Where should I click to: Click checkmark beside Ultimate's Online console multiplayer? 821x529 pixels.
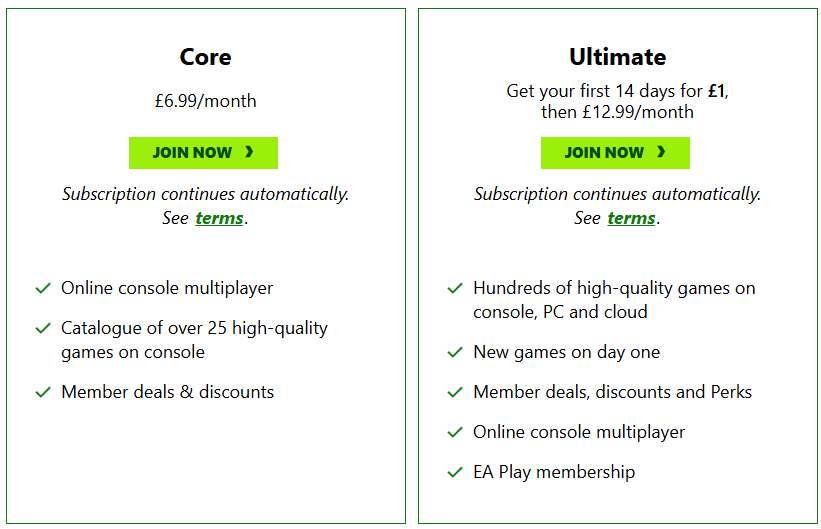(x=455, y=432)
